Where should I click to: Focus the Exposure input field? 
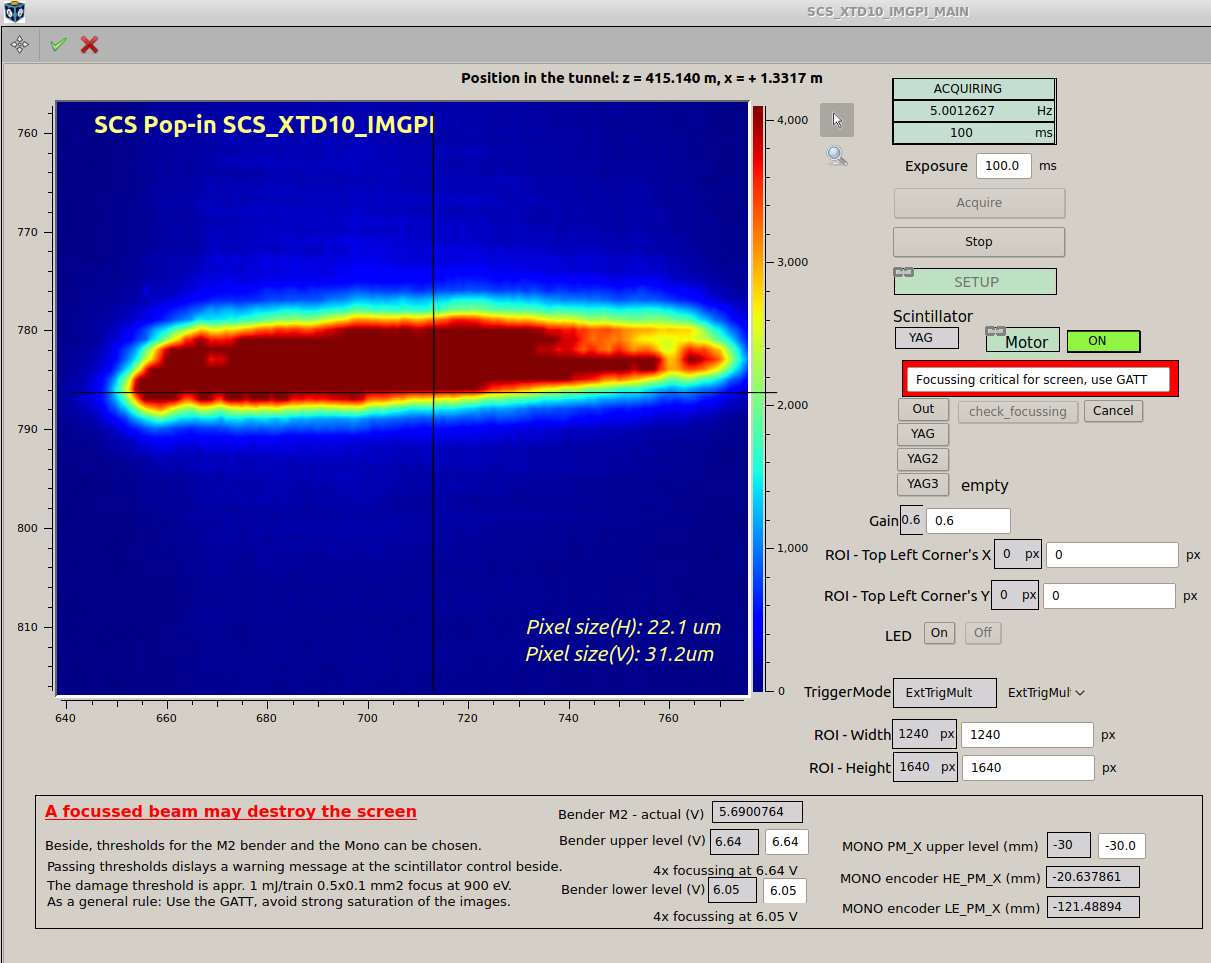coord(1003,166)
